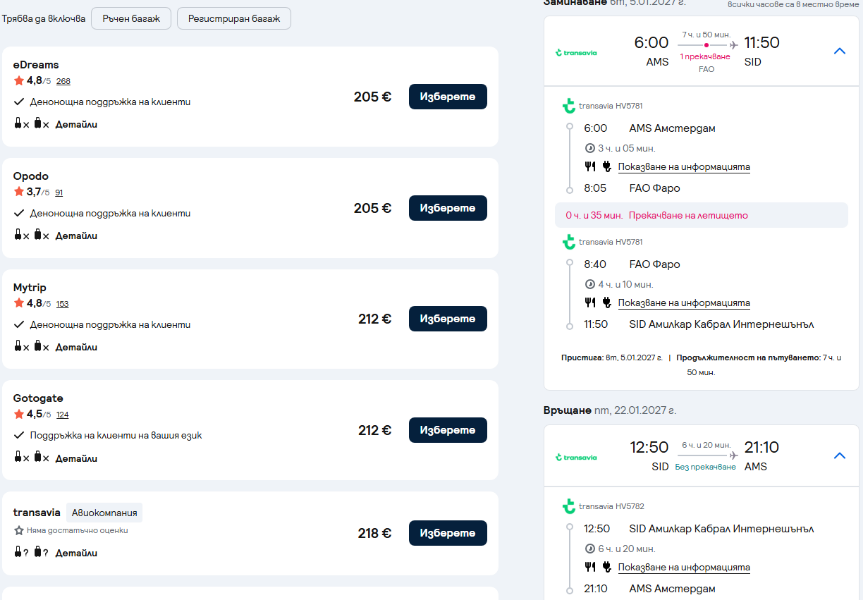Click clock icon beside 3 ч. и 05 мин.
Viewport: 863px width, 600px height.
pos(589,148)
